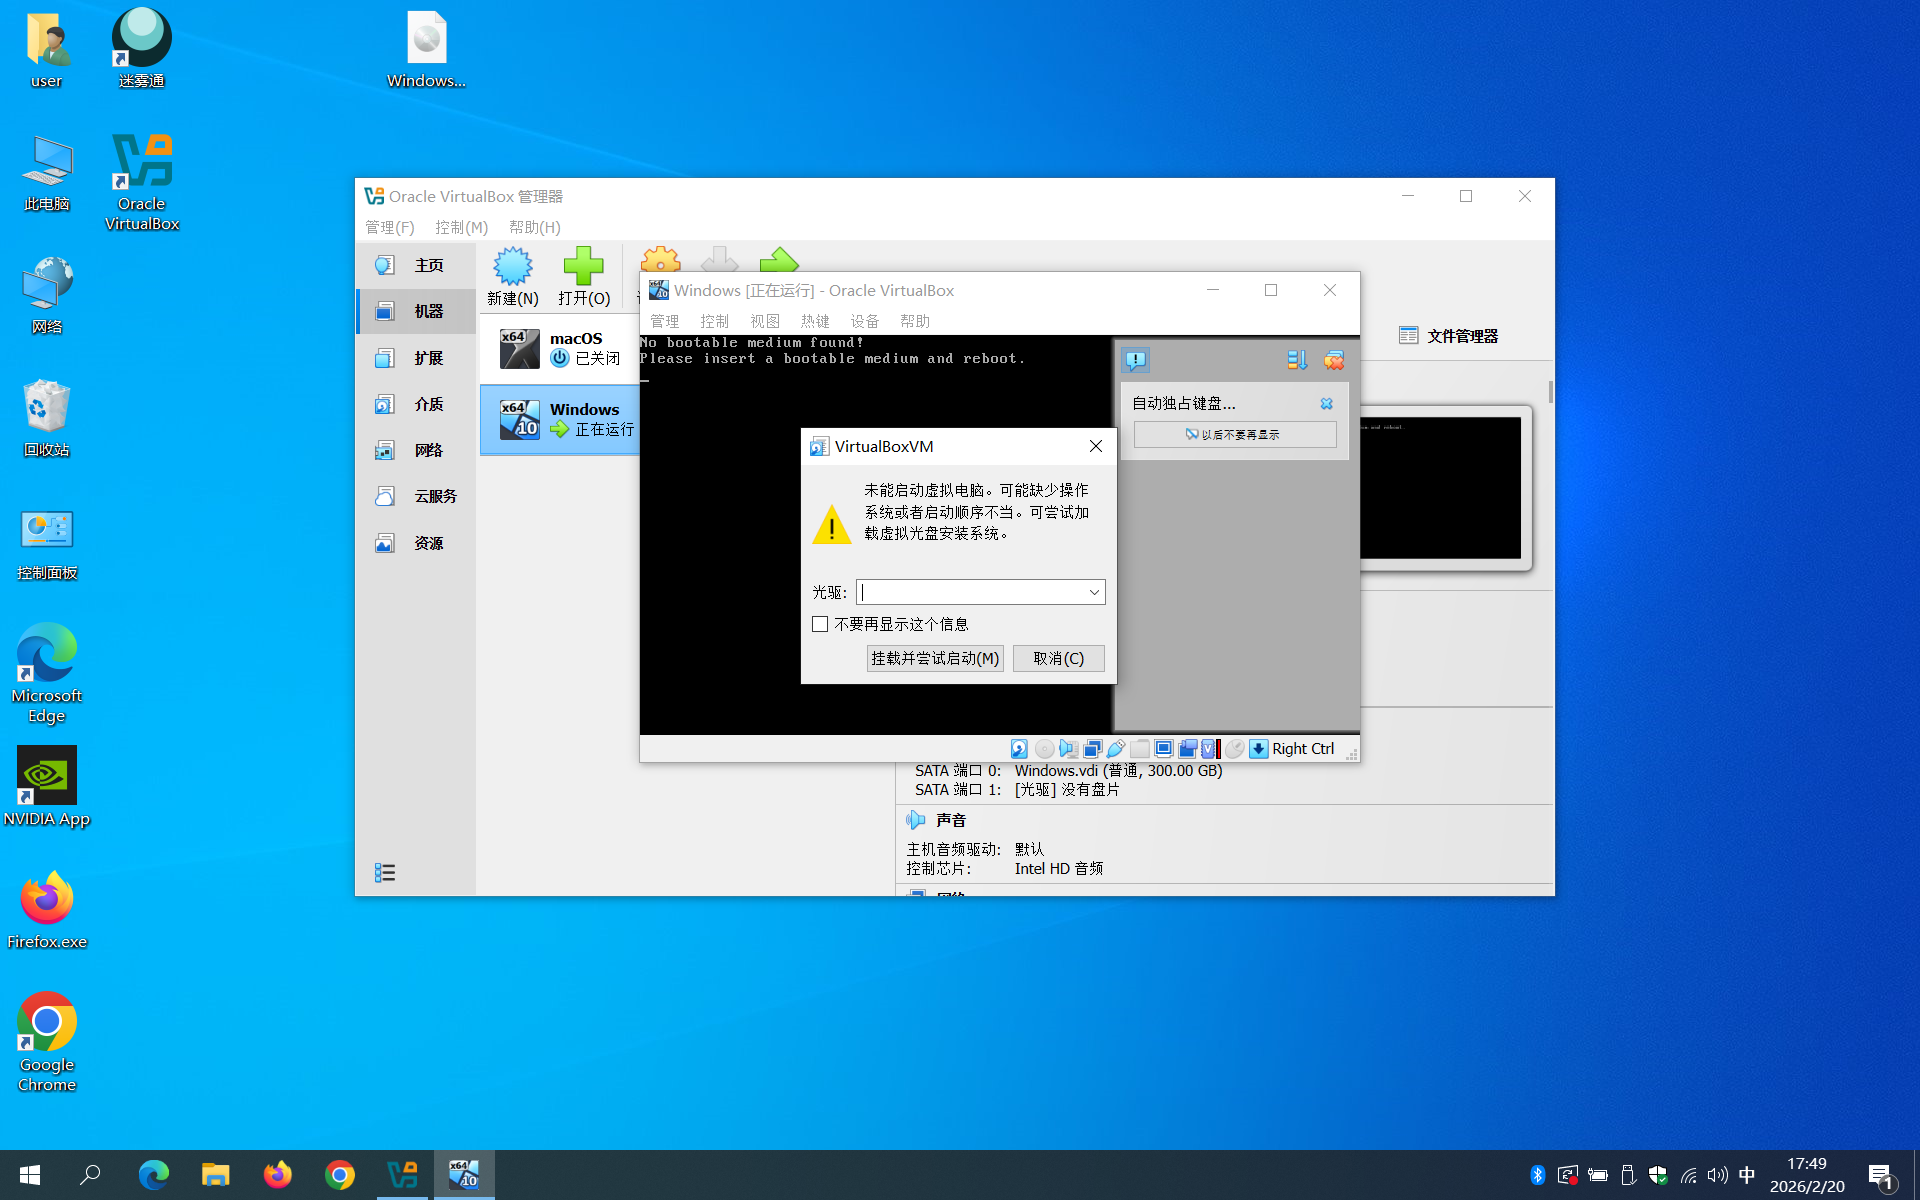The height and width of the screenshot is (1200, 1920).
Task: Click the optical disk status icon
Action: click(x=1044, y=749)
